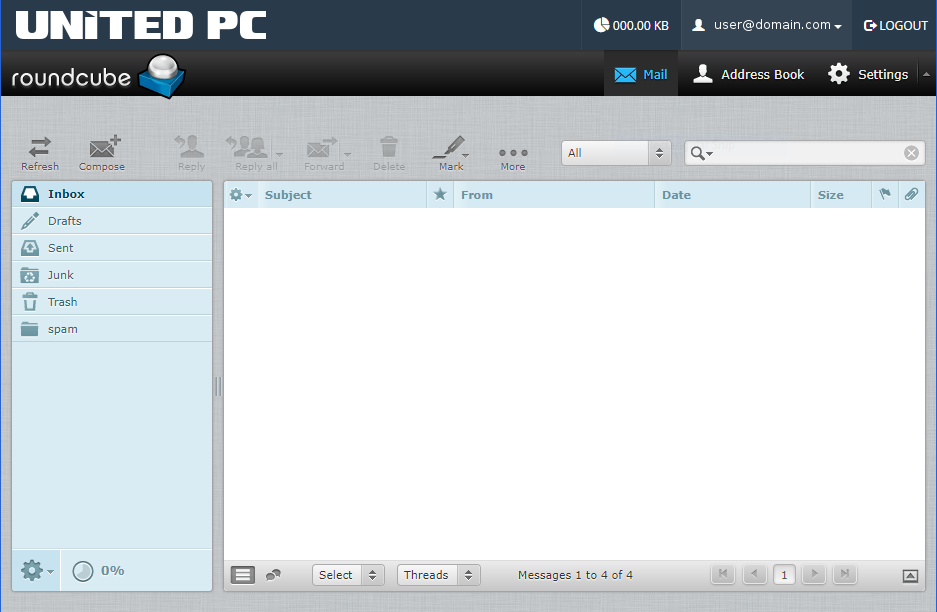
Task: Toggle the message list layout icon
Action: [x=242, y=575]
